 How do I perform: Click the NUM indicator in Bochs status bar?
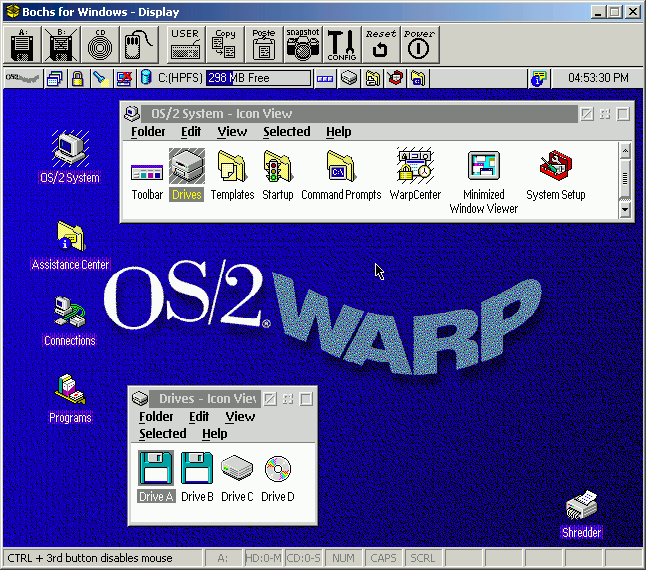click(x=343, y=558)
